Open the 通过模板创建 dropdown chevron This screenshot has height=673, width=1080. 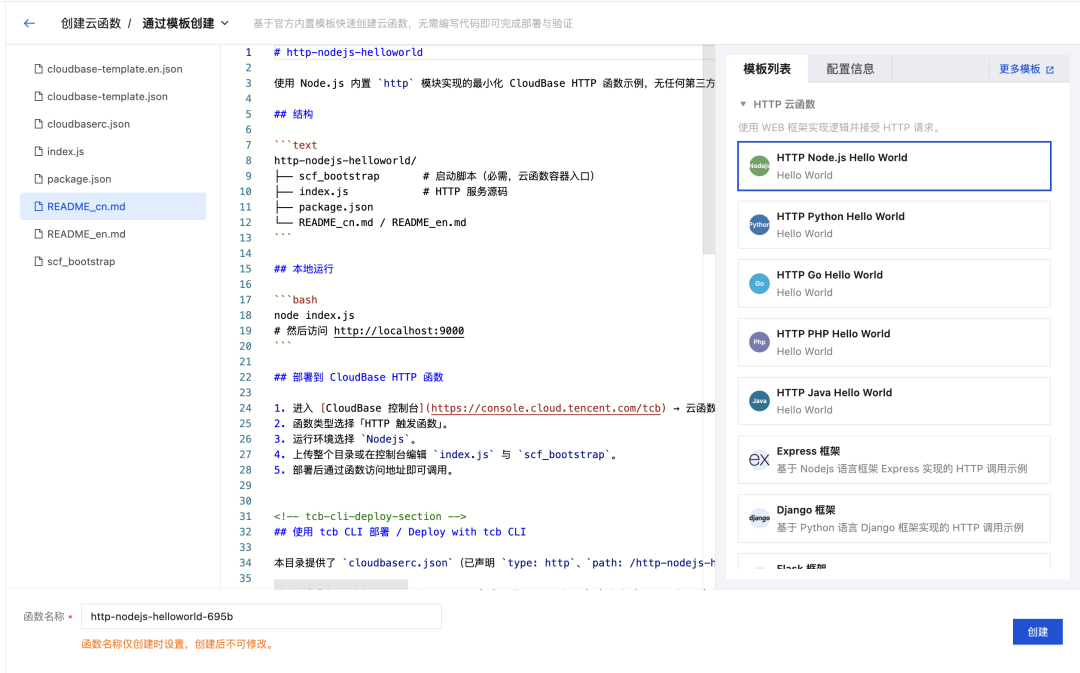[225, 23]
